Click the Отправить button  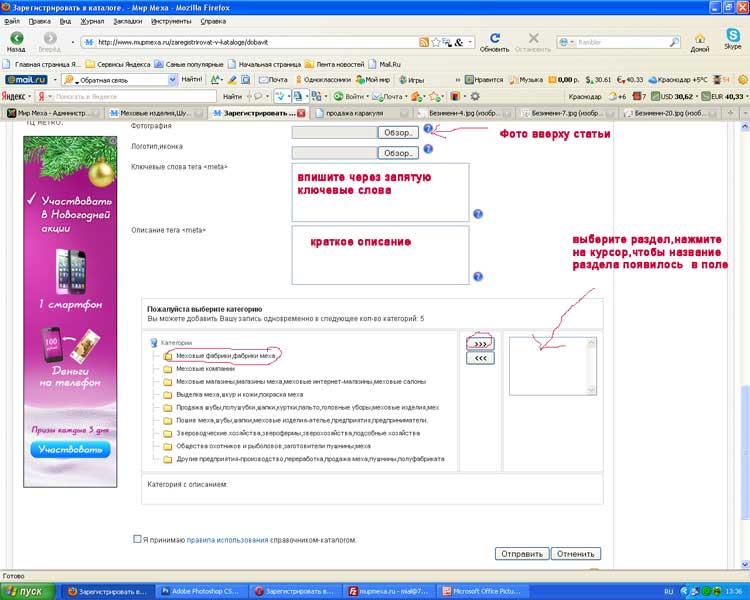tap(521, 553)
